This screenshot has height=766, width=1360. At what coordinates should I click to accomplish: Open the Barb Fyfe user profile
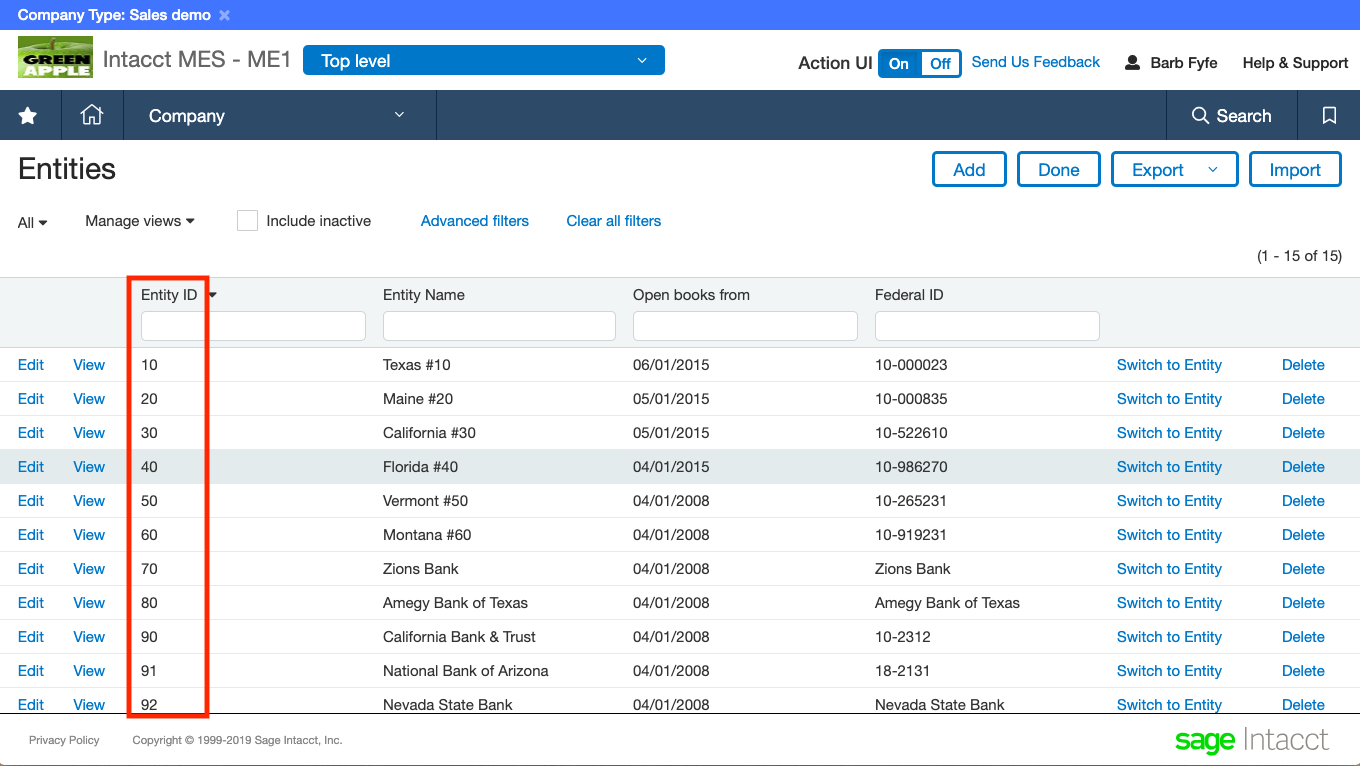[1171, 62]
